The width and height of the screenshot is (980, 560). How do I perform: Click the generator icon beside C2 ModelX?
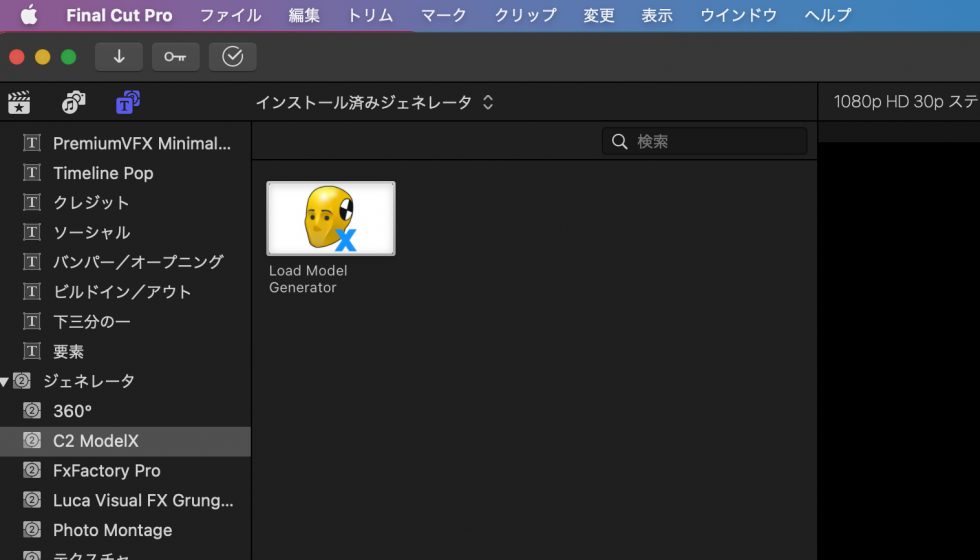coord(32,441)
